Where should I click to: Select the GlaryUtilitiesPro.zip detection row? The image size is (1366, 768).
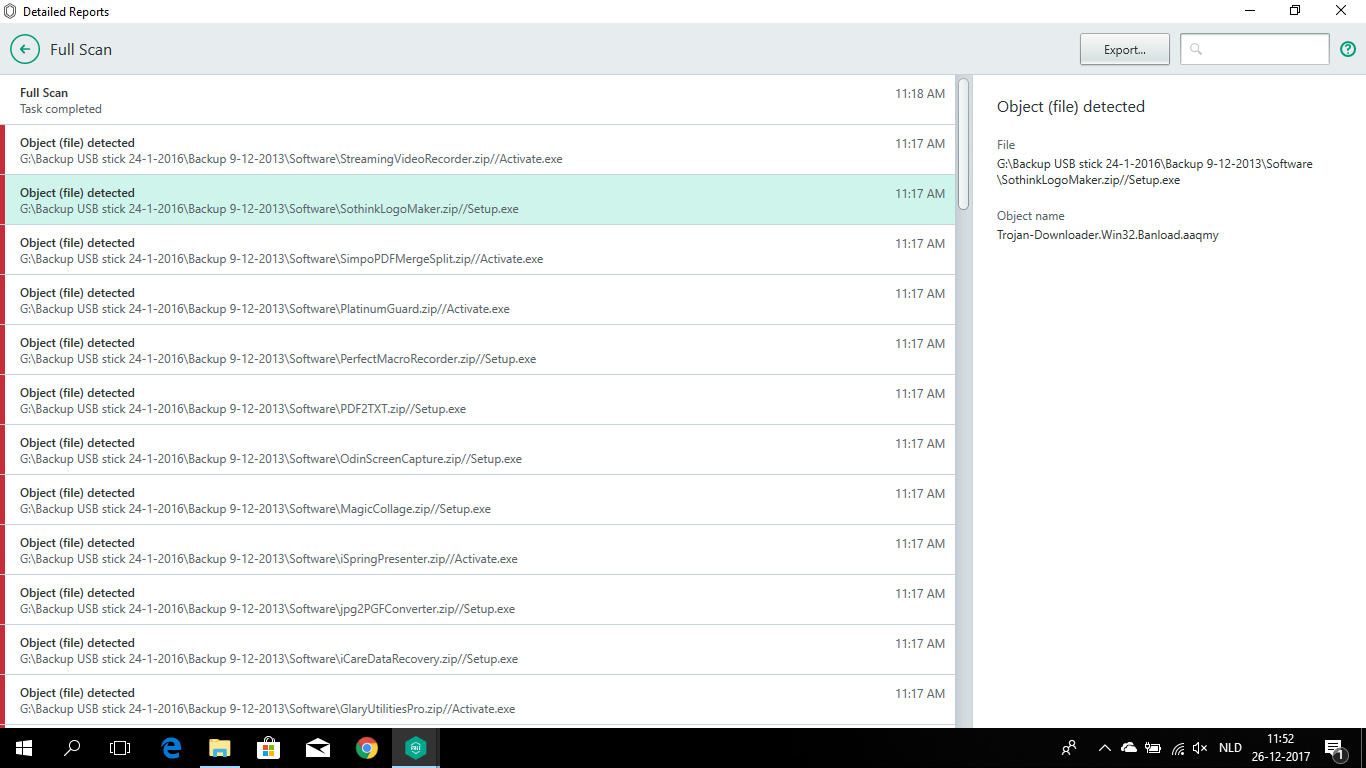pos(477,700)
